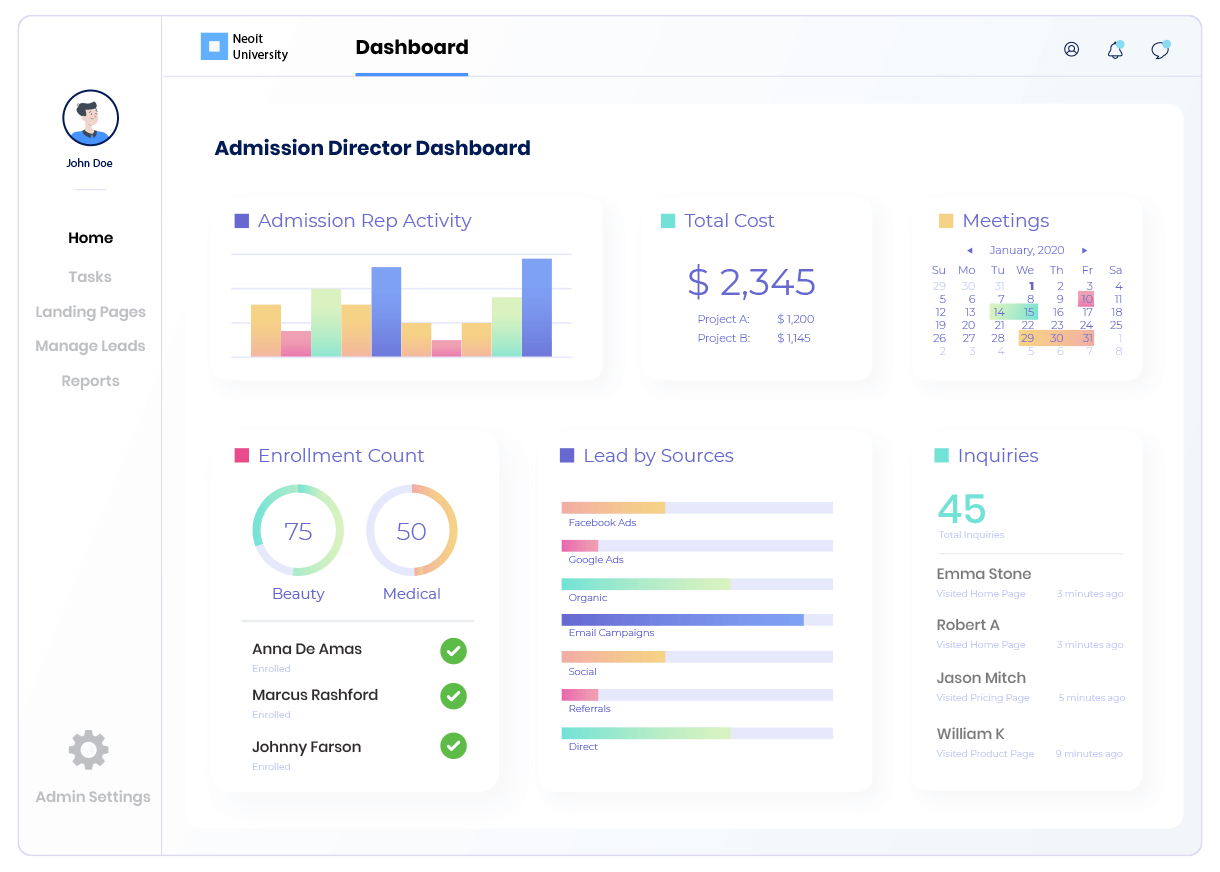Click the Beauty enrollment ring showing 75
The image size is (1220, 872).
tap(298, 531)
